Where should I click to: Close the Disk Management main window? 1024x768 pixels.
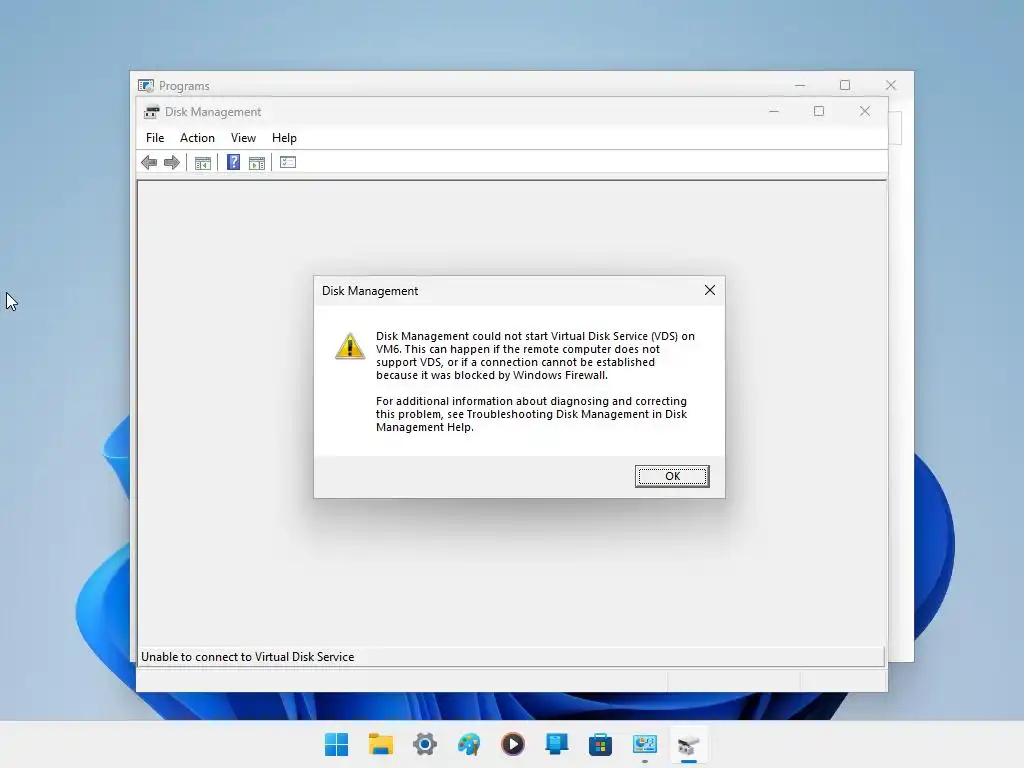coord(865,112)
